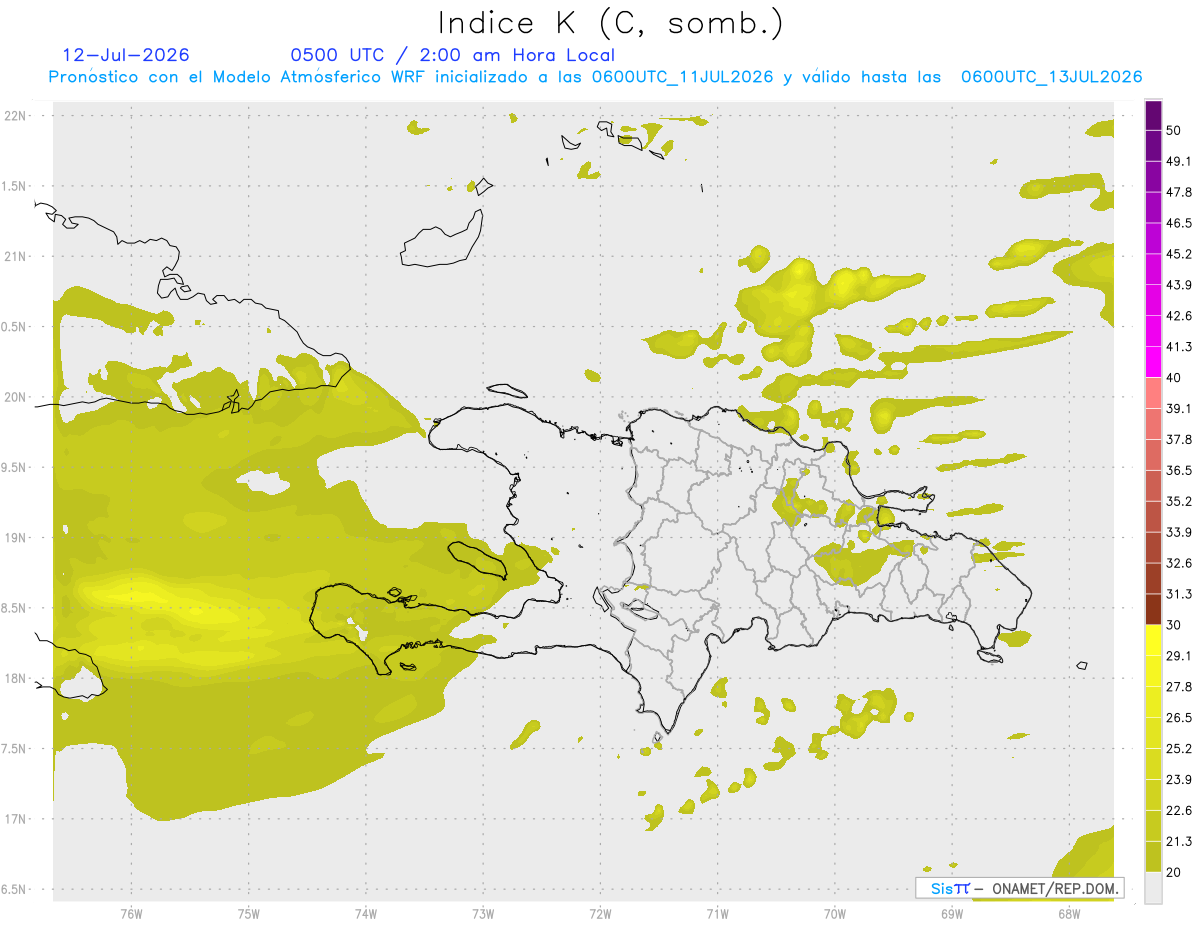Viewport: 1200px width, 927px height.
Task: Click the colorbar segment between 20 and 21.3
Action: pos(1154,856)
